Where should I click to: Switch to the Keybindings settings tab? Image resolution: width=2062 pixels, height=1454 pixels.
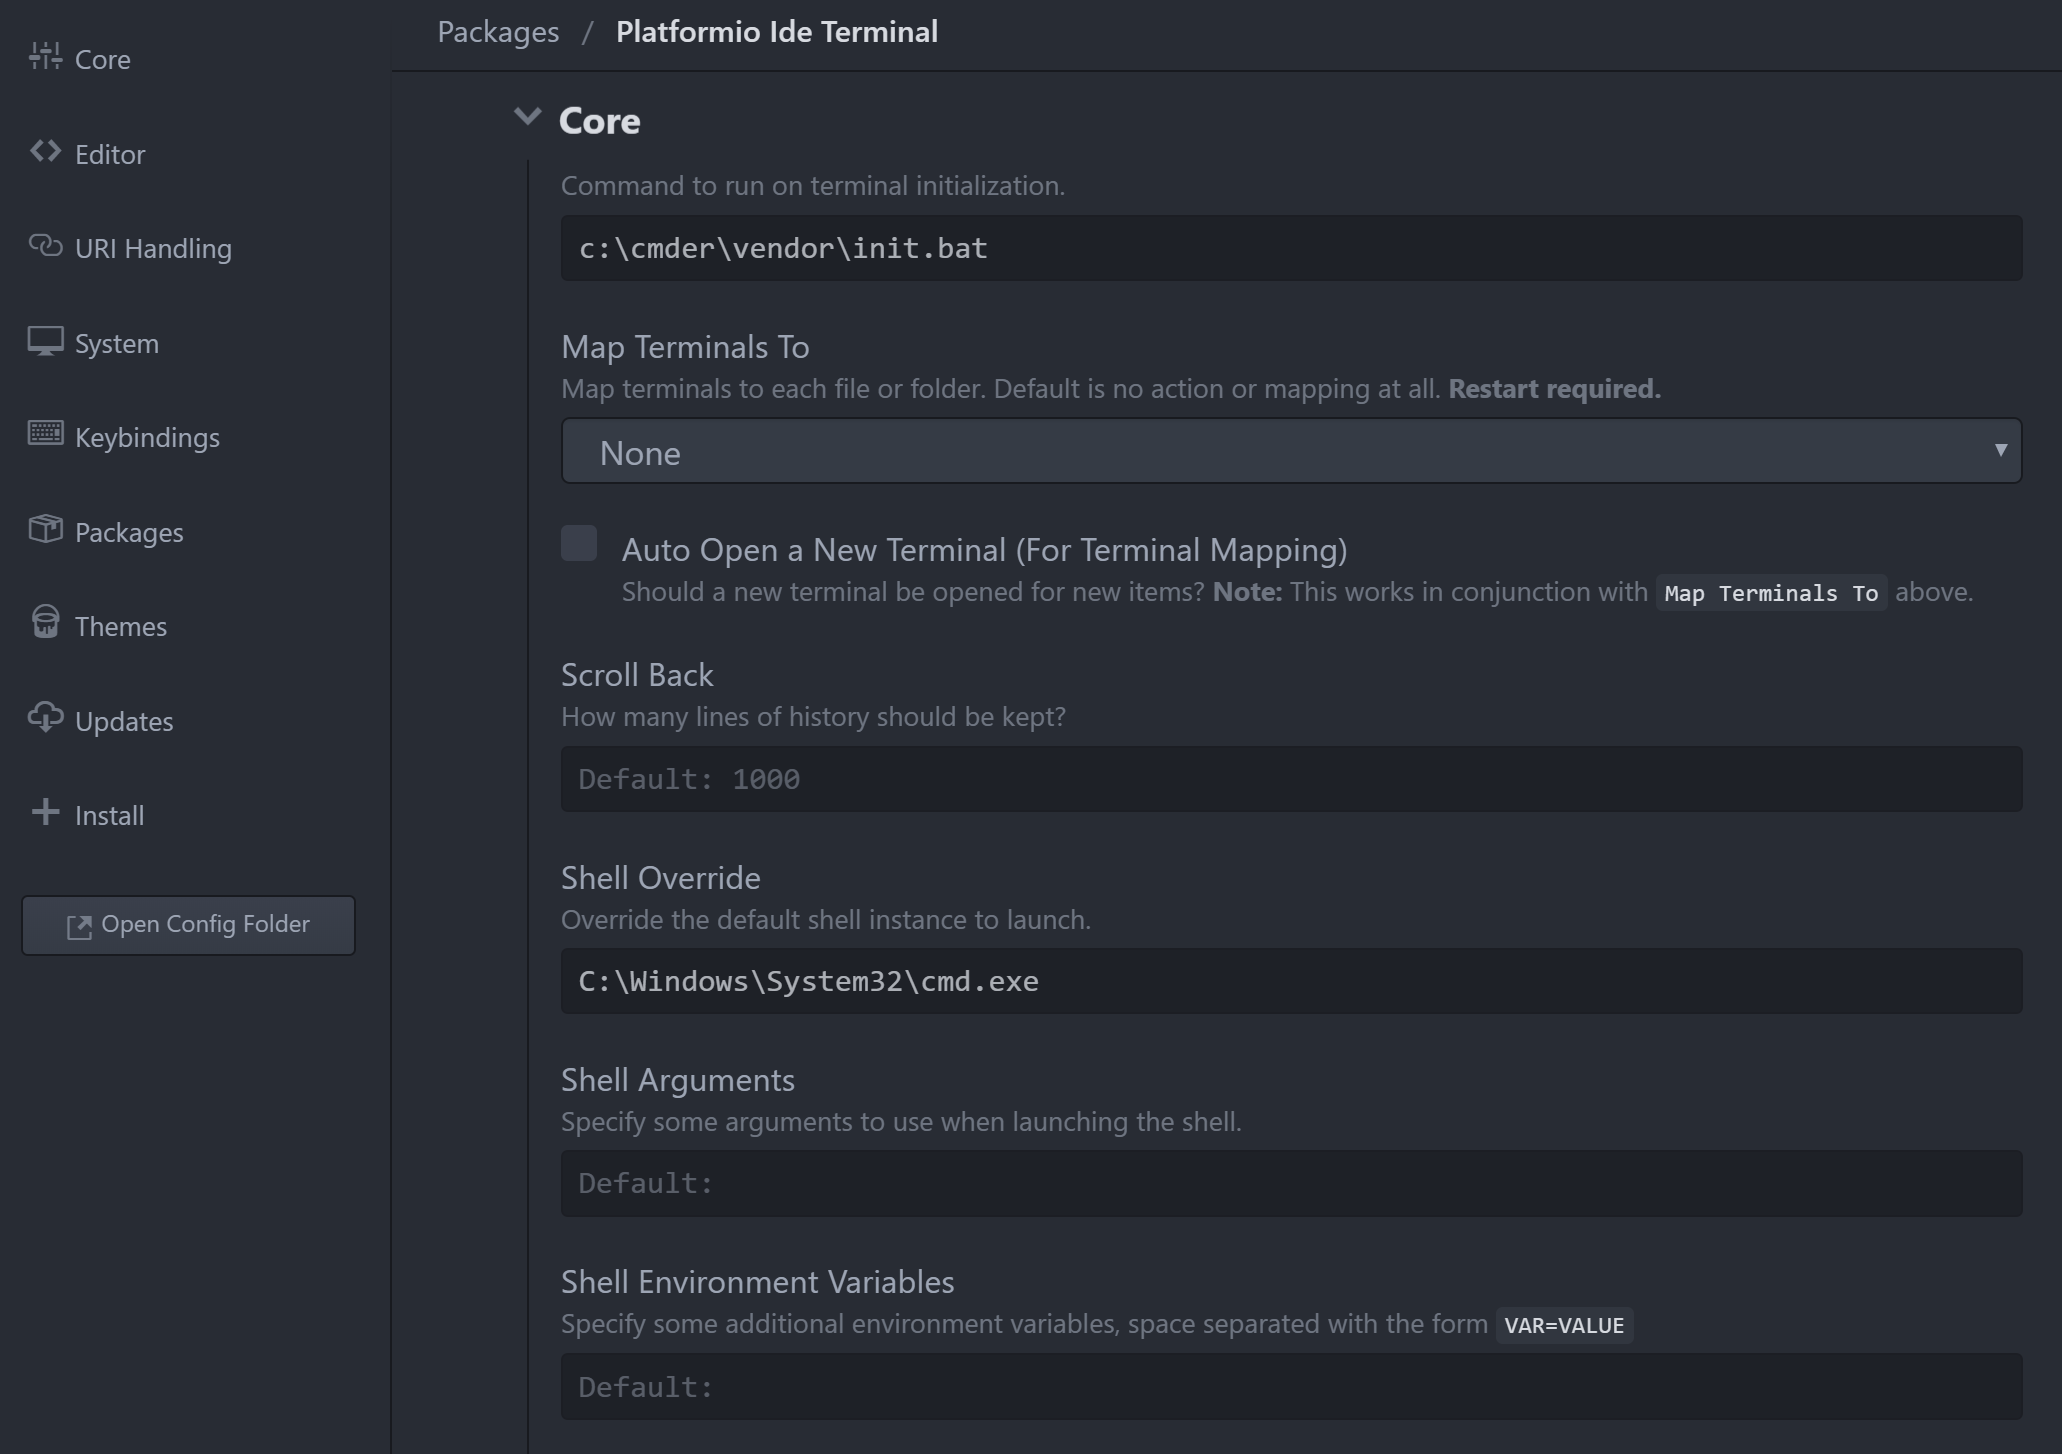(147, 438)
